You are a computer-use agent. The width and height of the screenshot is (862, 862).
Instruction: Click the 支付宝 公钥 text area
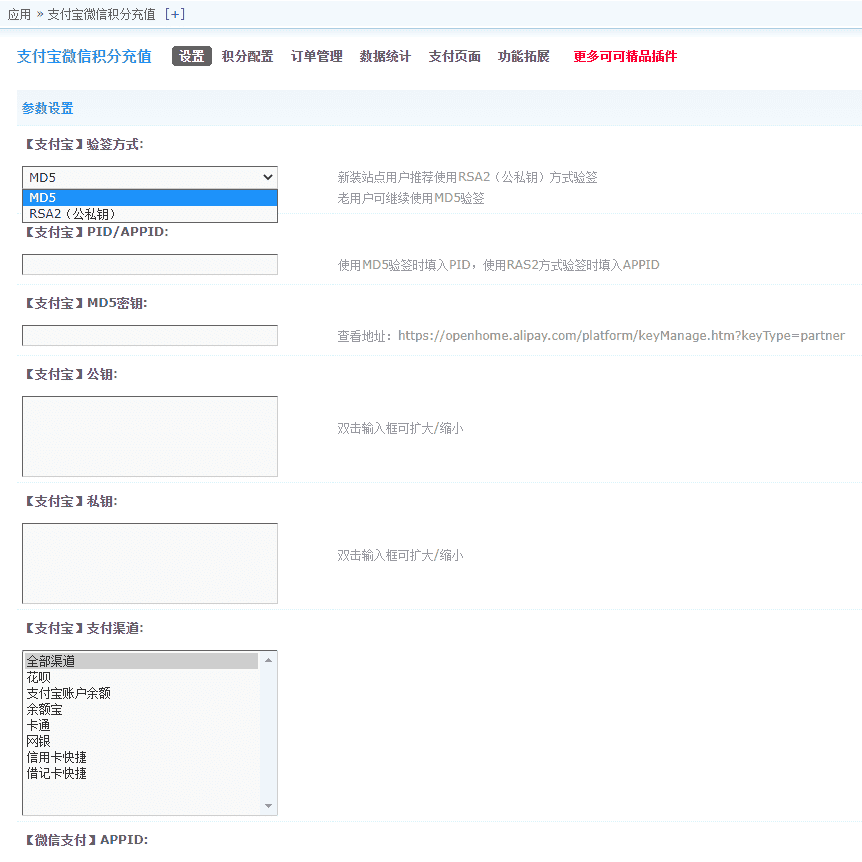(150, 436)
